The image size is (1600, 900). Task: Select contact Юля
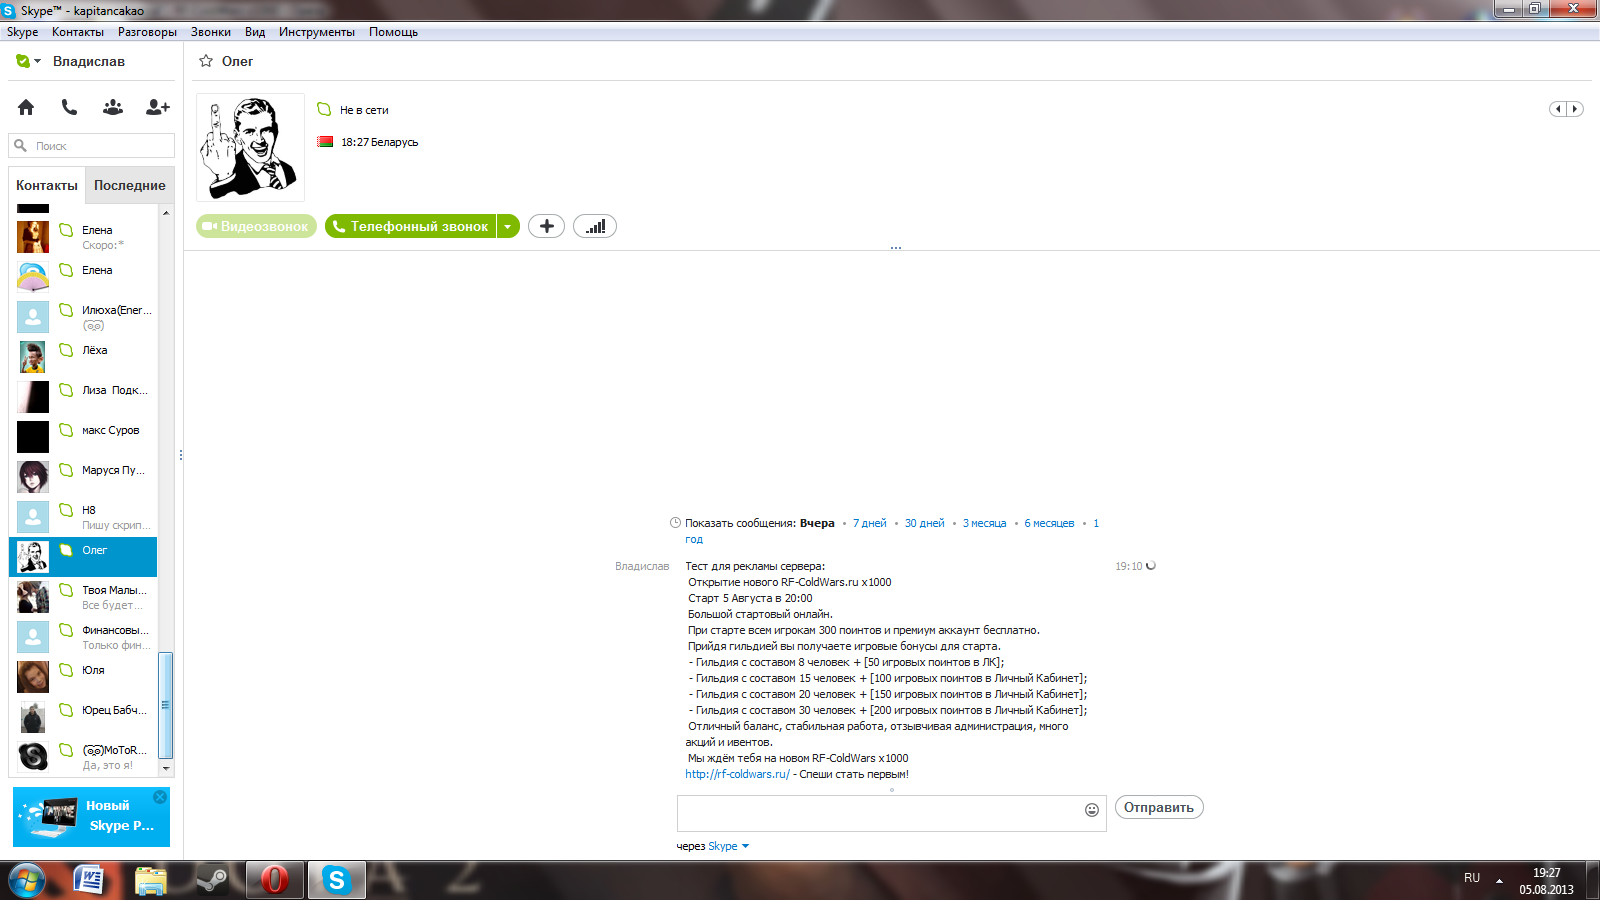[x=83, y=677]
